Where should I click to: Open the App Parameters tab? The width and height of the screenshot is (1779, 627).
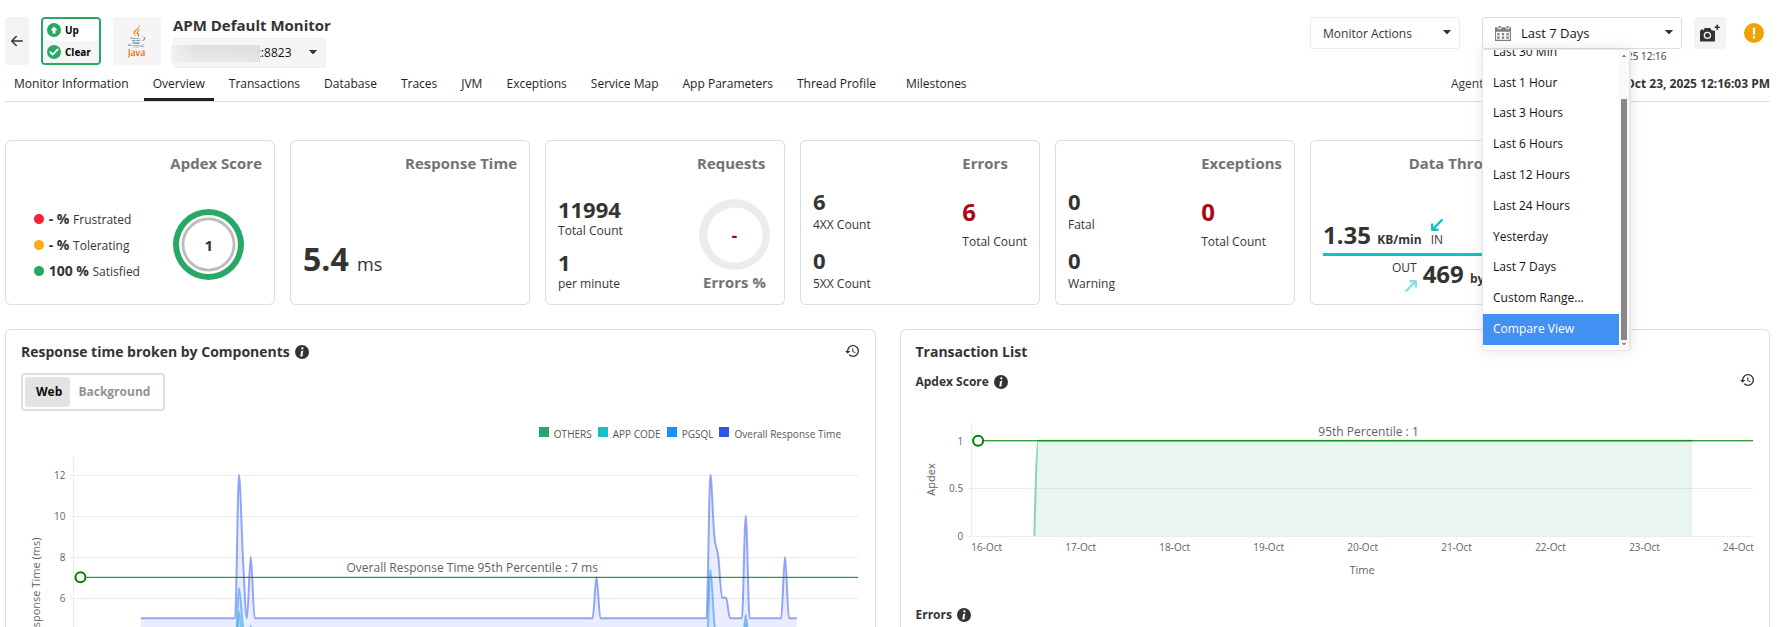tap(727, 84)
